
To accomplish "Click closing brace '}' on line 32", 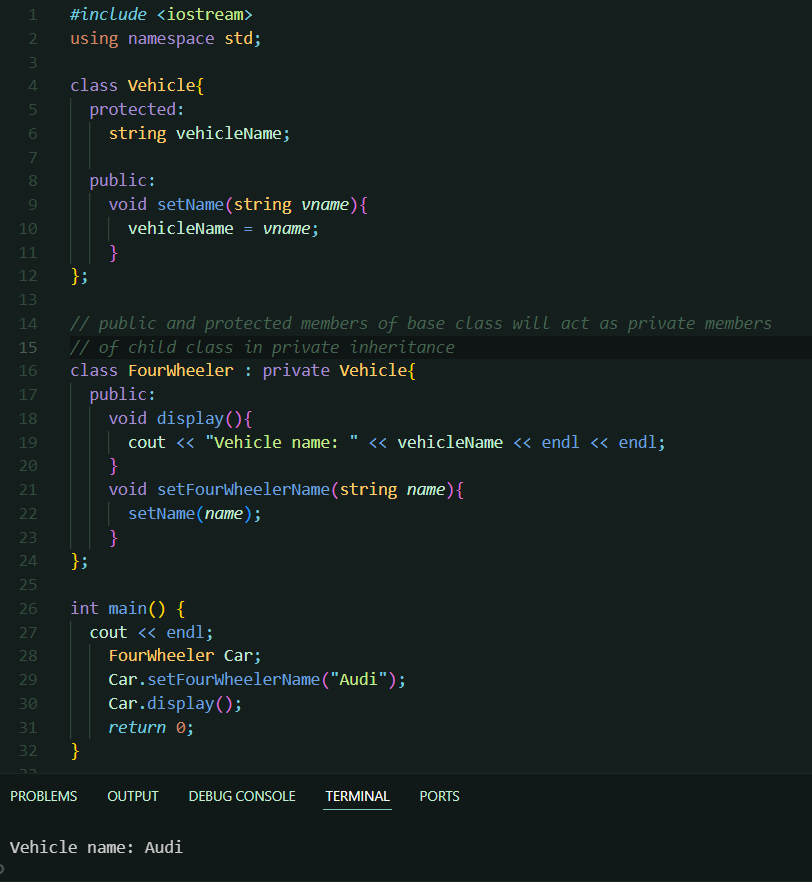I will coord(75,752).
